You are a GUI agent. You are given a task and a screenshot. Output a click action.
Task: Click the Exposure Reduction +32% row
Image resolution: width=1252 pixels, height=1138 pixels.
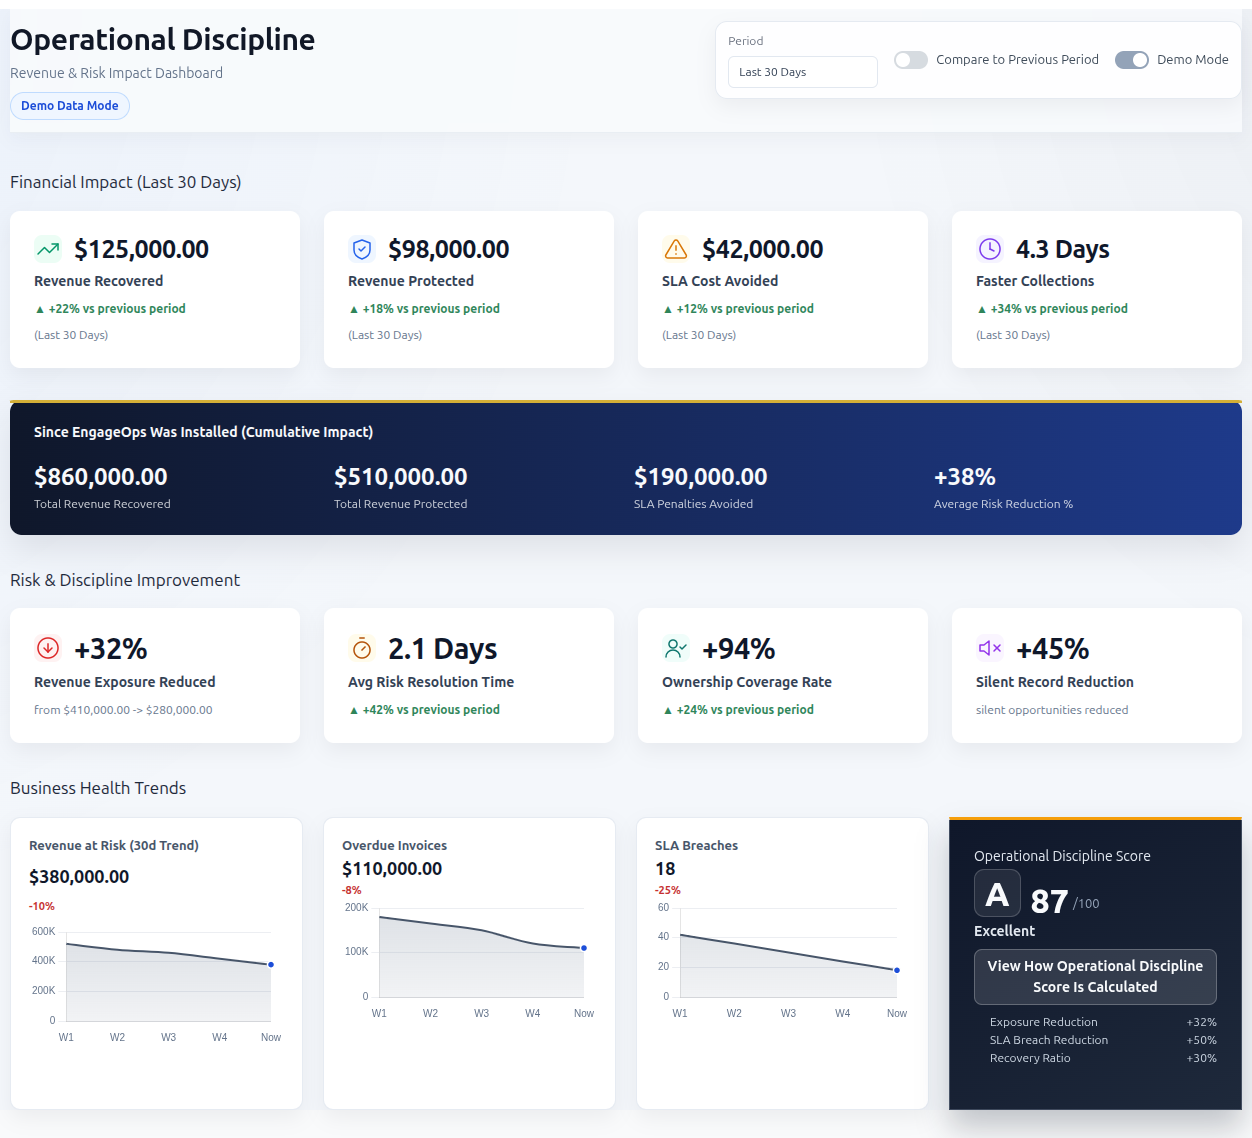(1103, 1022)
